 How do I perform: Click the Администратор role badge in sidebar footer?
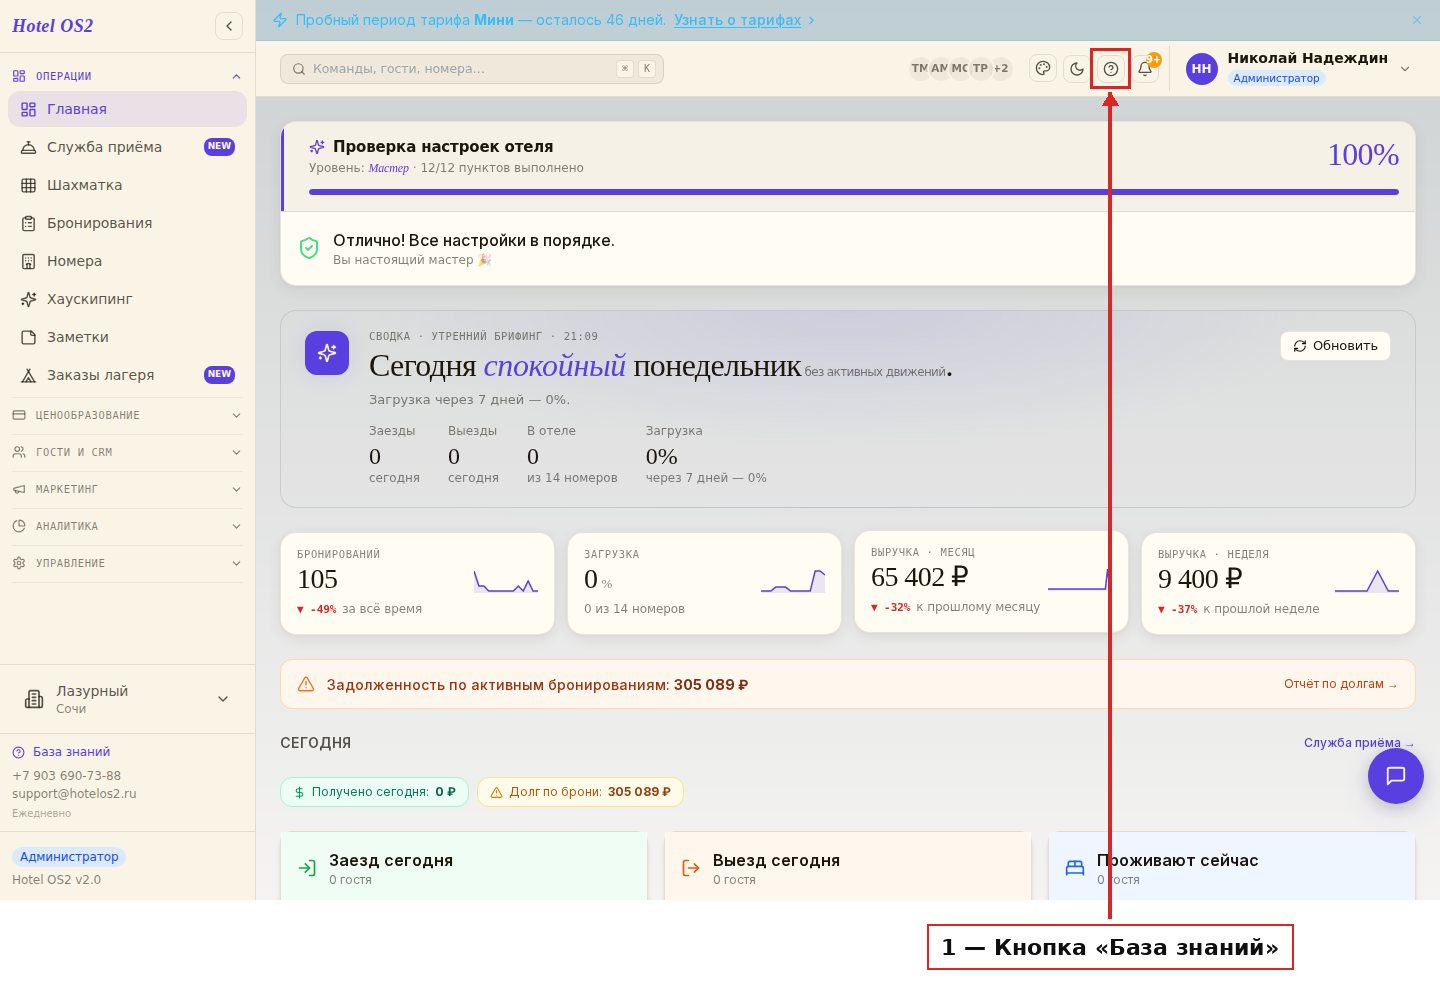pos(69,857)
